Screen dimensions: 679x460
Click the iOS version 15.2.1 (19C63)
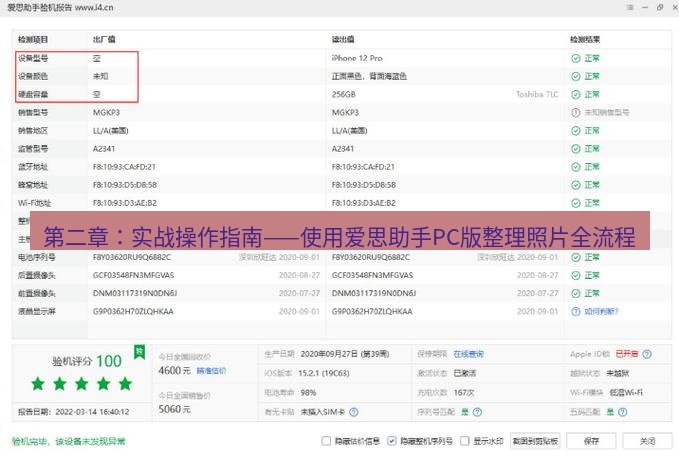(x=323, y=373)
